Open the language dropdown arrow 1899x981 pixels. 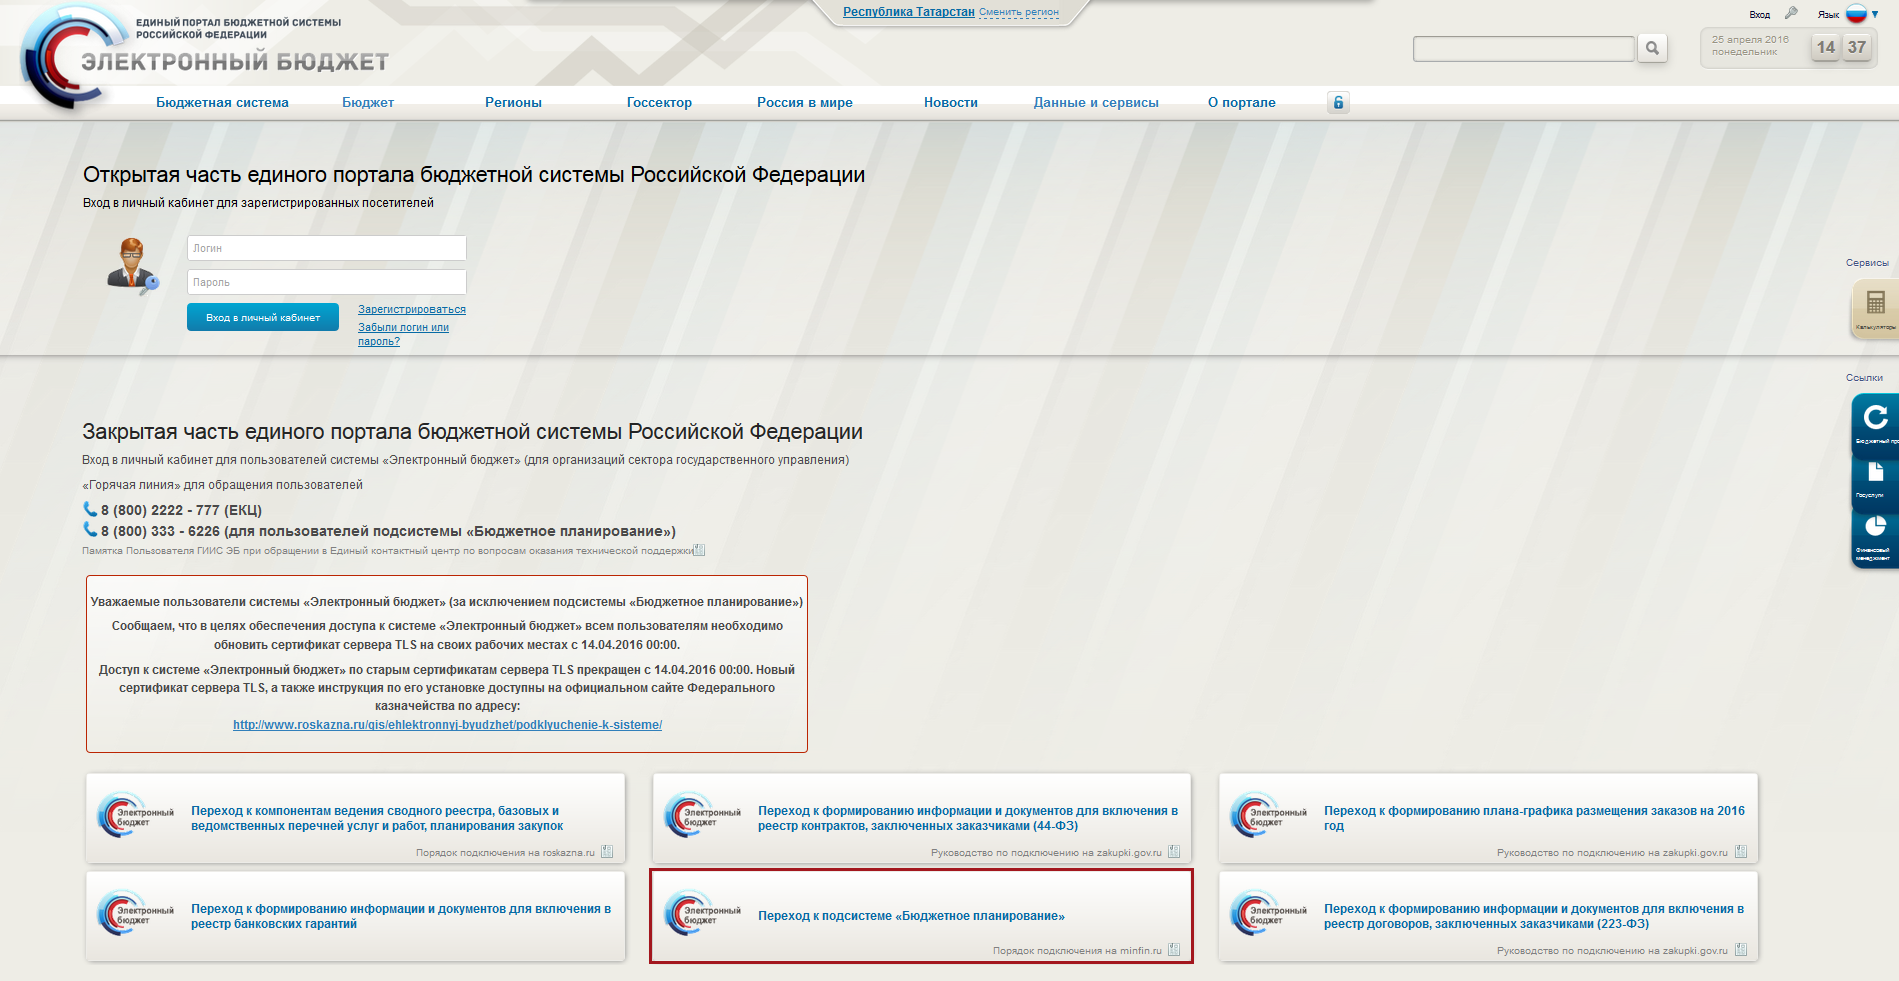click(x=1875, y=15)
